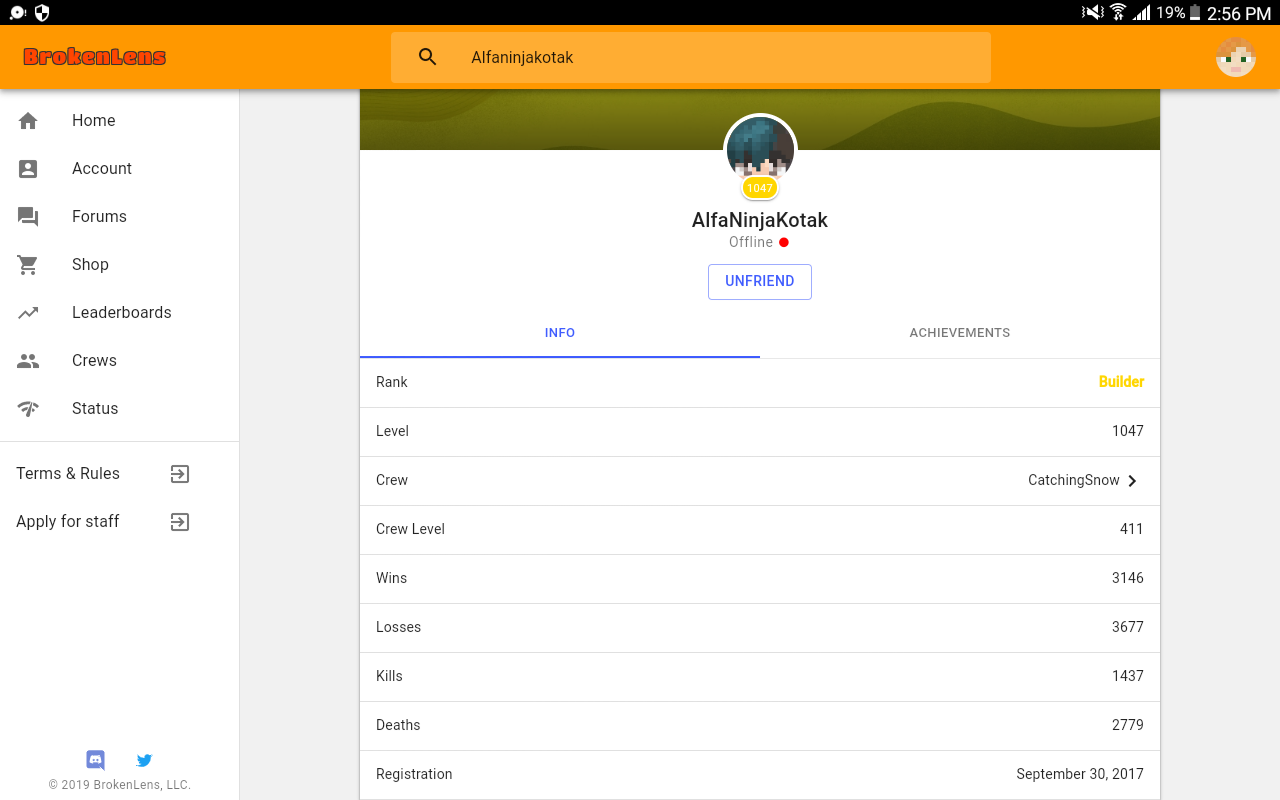Open the user avatar menu

pos(1236,57)
